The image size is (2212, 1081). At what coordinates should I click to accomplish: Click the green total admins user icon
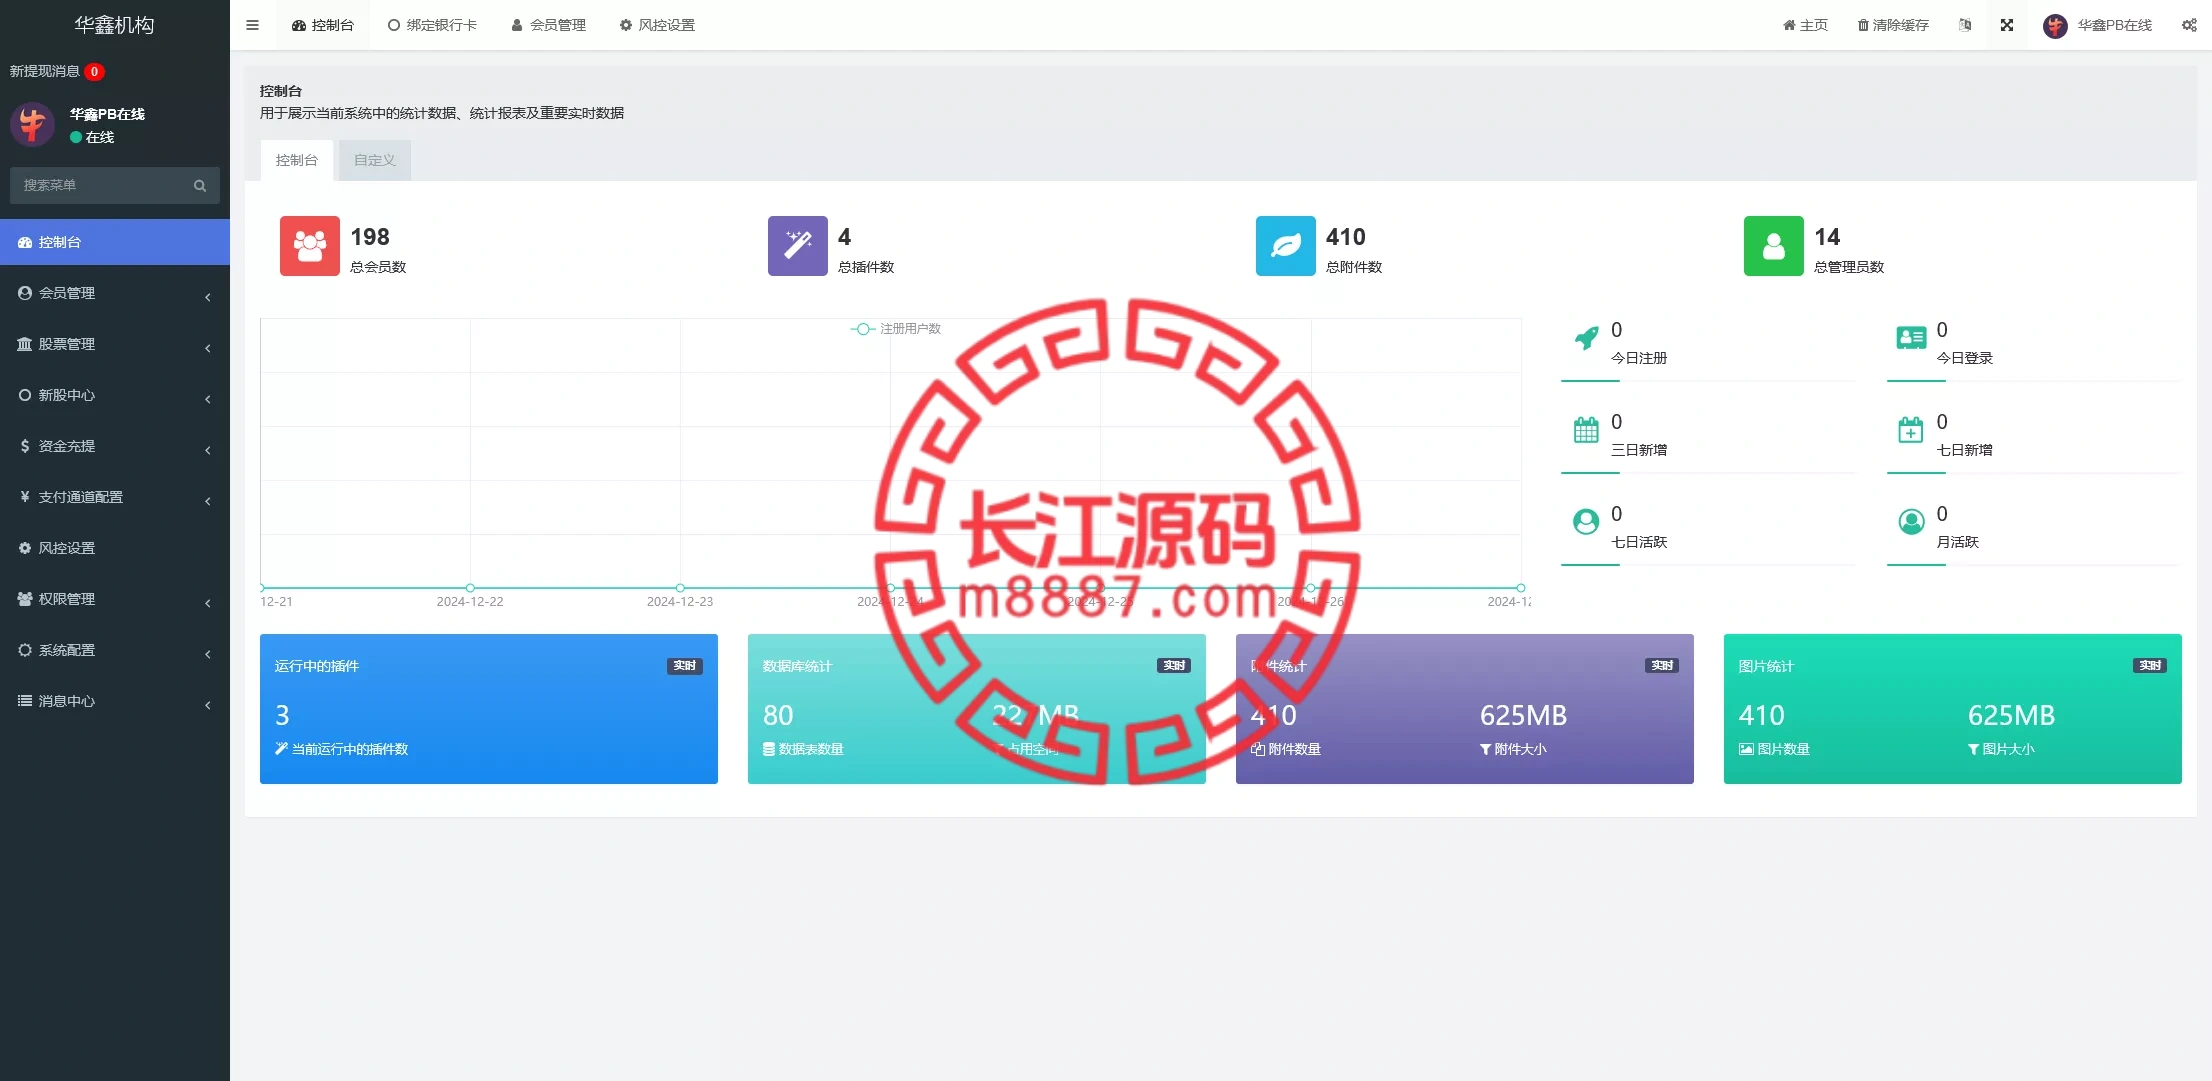coord(1773,246)
